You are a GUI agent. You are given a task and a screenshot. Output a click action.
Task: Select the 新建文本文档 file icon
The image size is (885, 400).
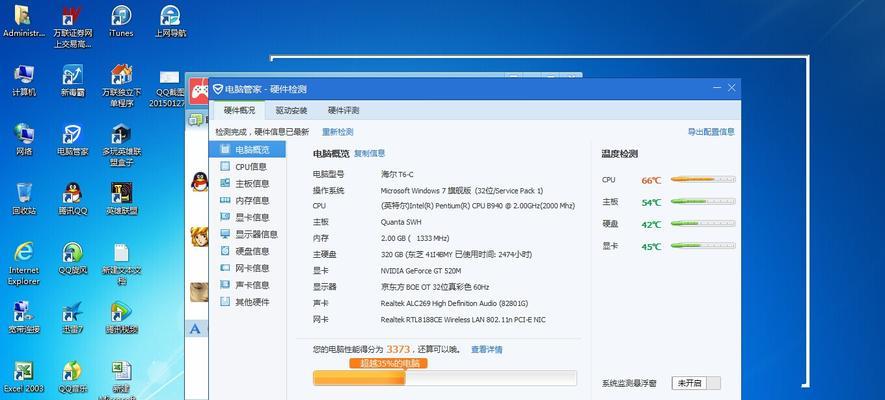pos(121,263)
